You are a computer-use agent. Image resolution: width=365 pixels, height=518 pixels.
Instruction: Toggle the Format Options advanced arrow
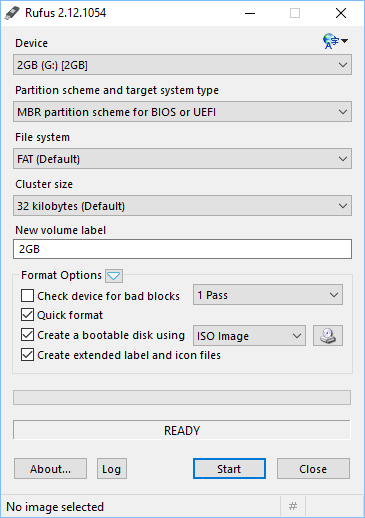pyautogui.click(x=114, y=276)
